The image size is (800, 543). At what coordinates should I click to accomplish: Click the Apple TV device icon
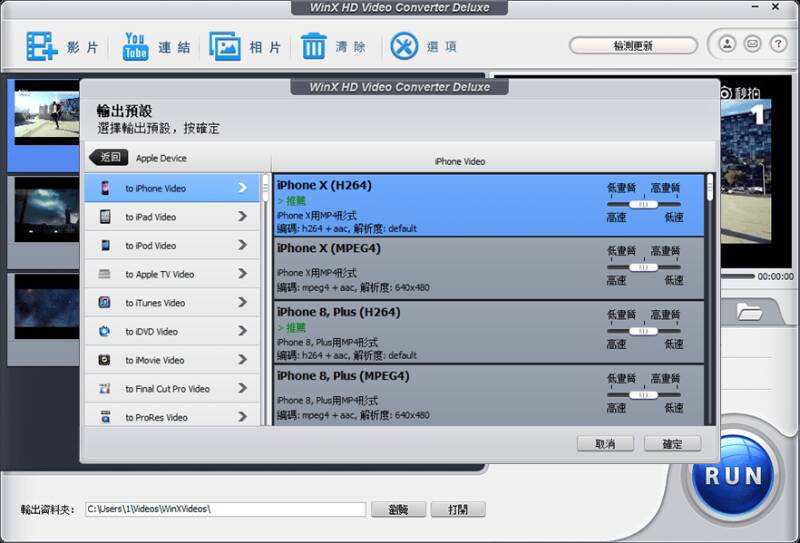pyautogui.click(x=105, y=274)
